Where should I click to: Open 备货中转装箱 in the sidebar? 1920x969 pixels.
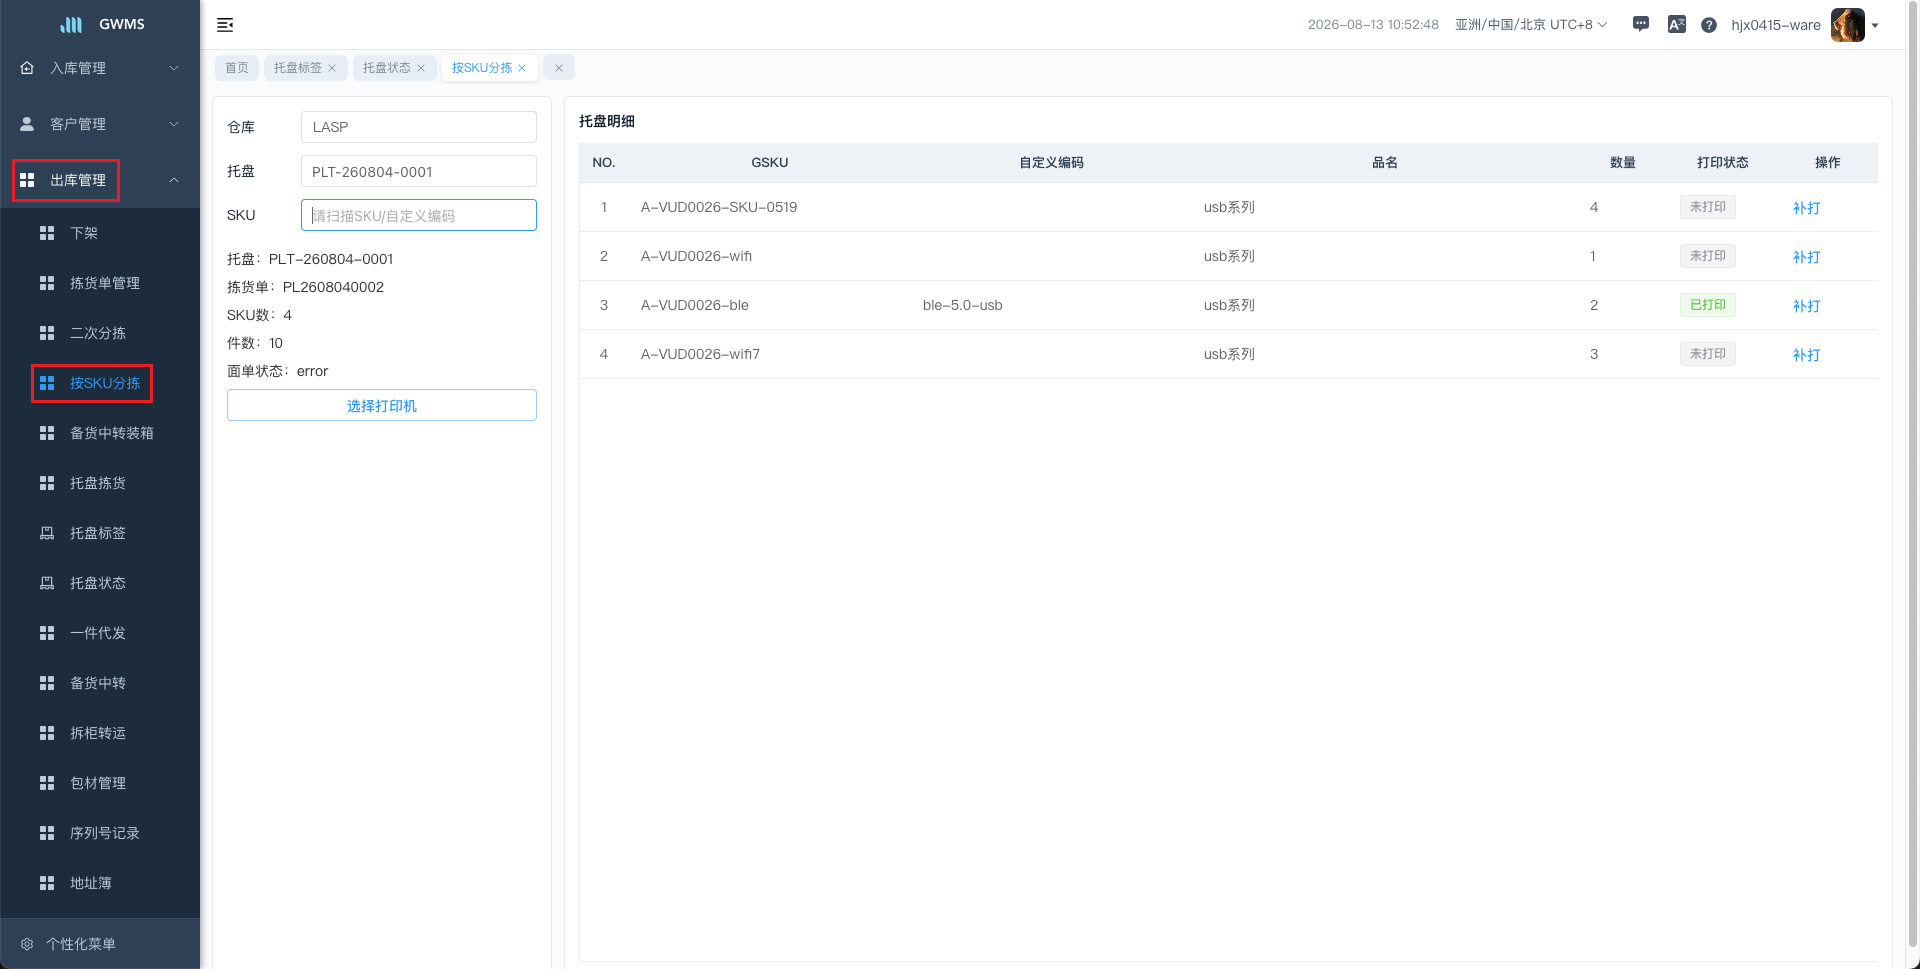(100, 433)
